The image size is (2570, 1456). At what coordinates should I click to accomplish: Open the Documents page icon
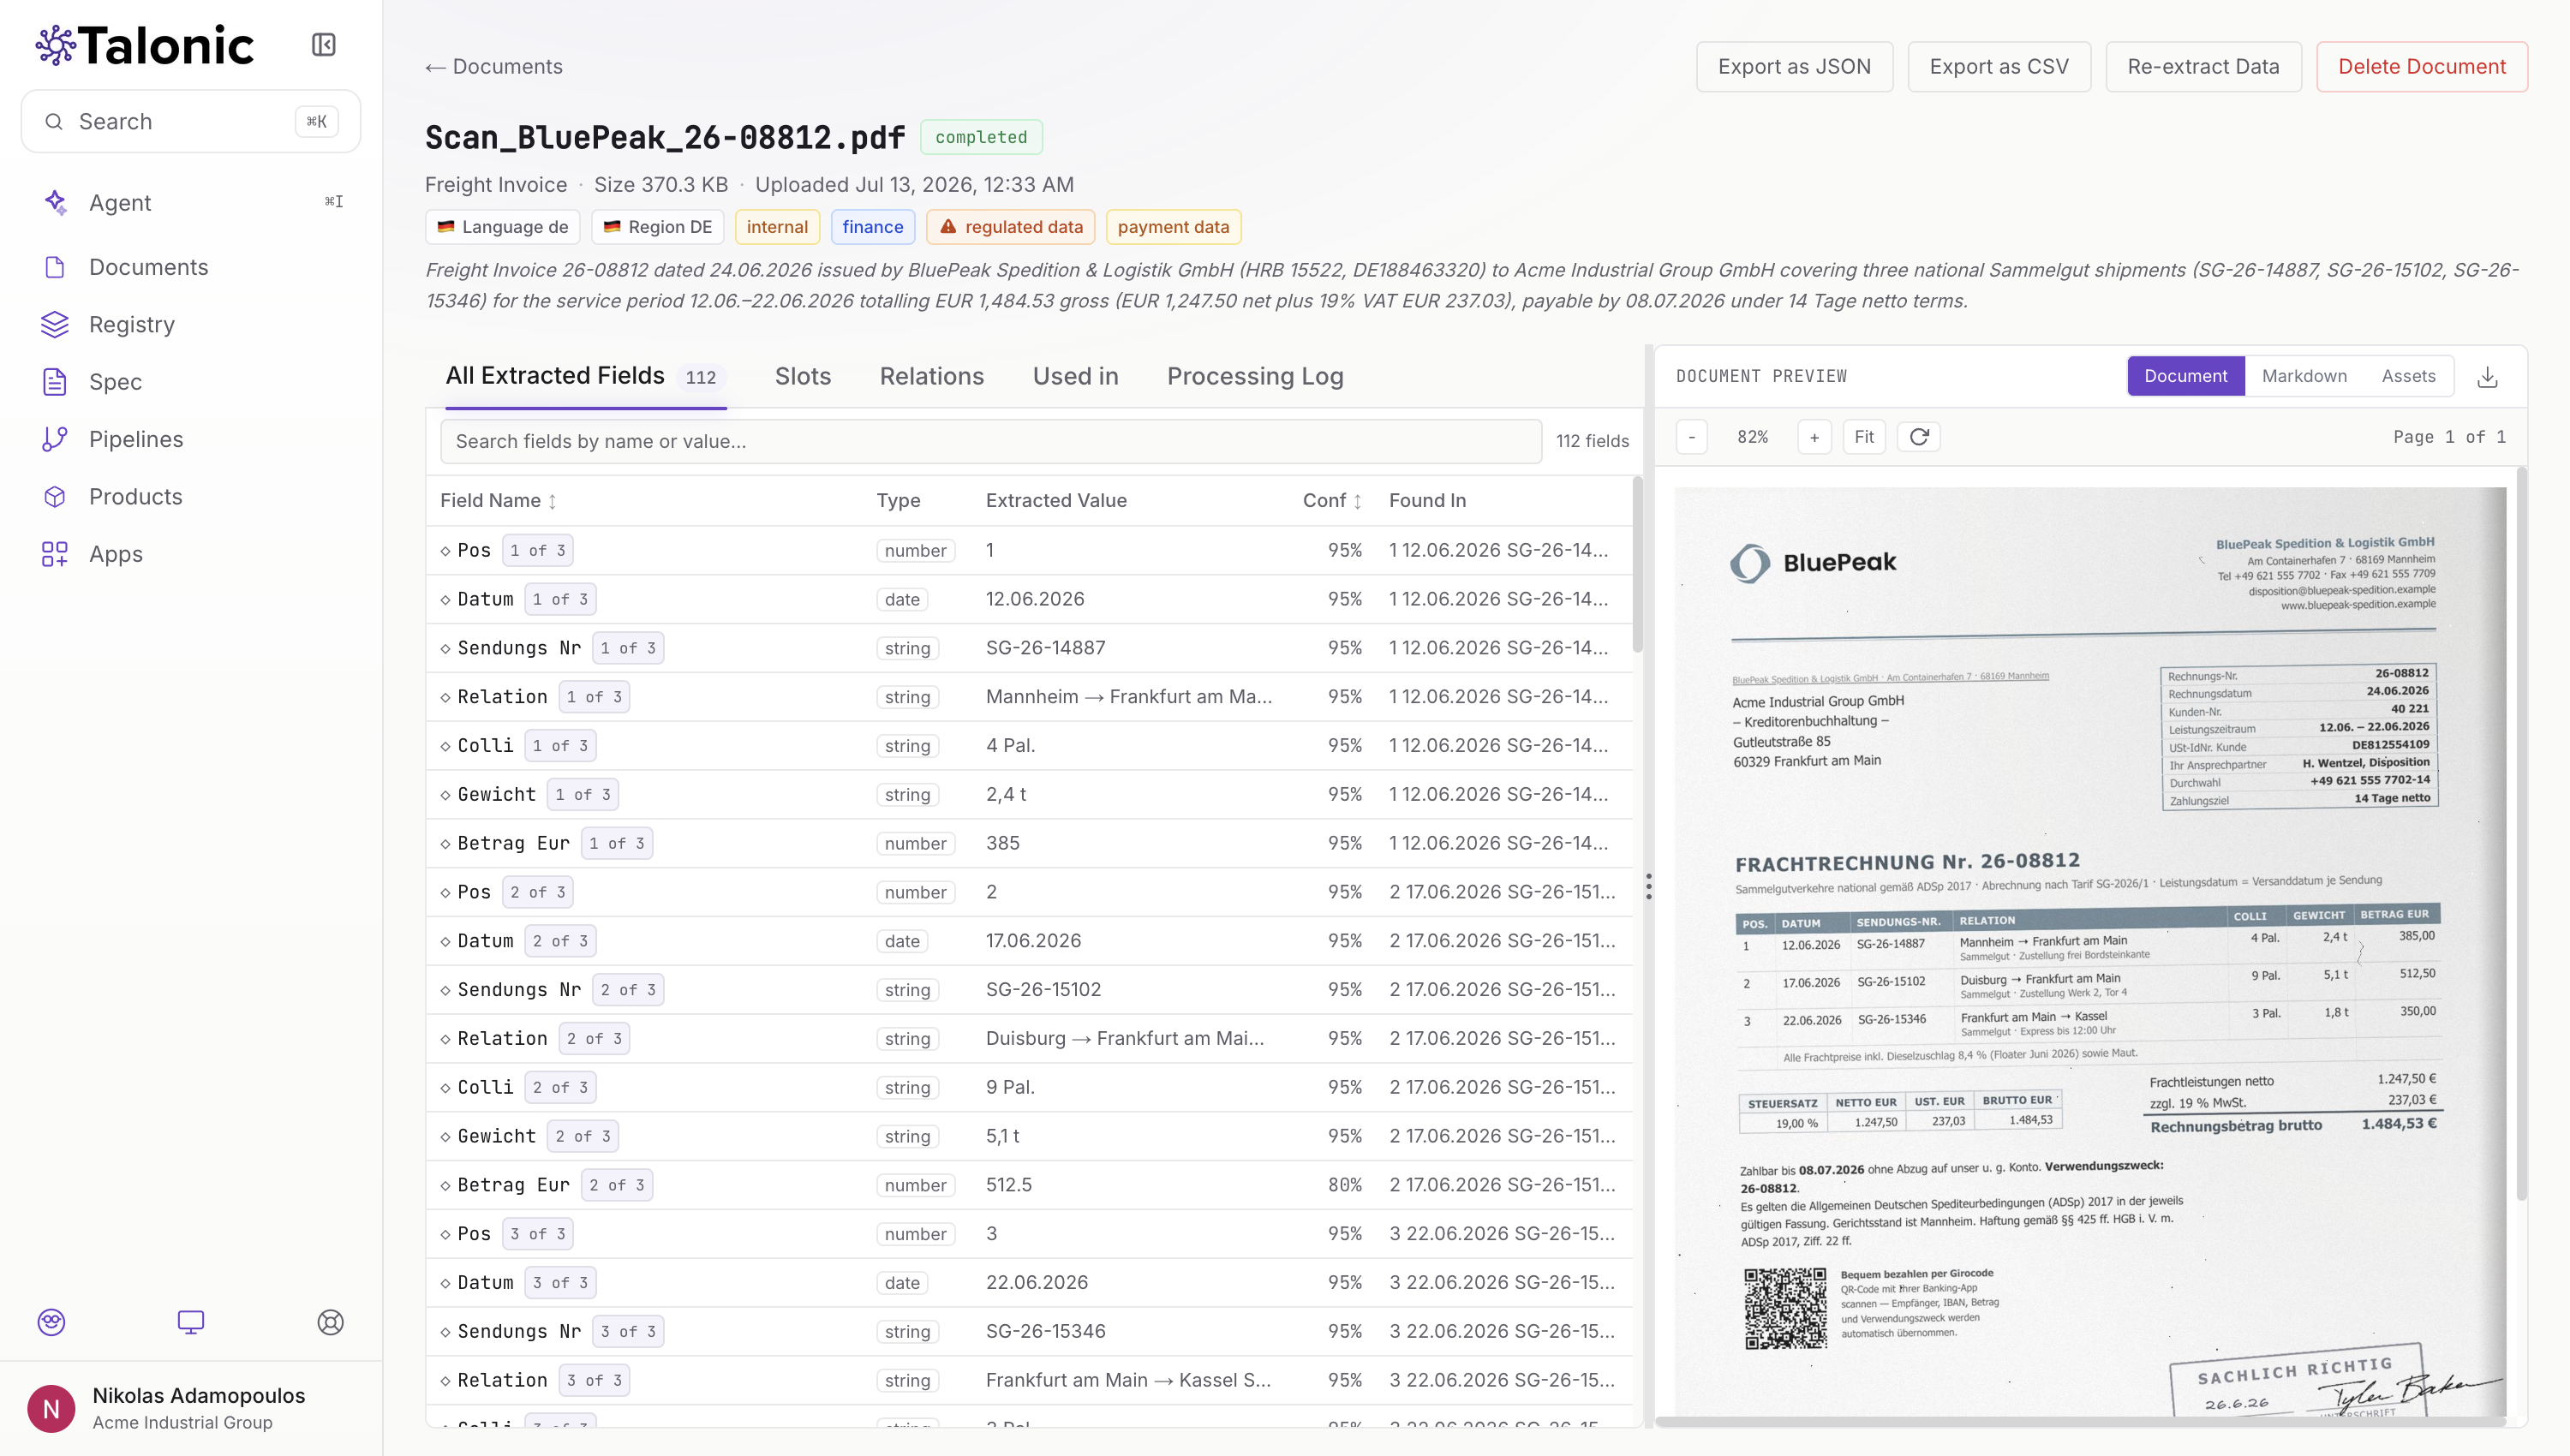[55, 267]
